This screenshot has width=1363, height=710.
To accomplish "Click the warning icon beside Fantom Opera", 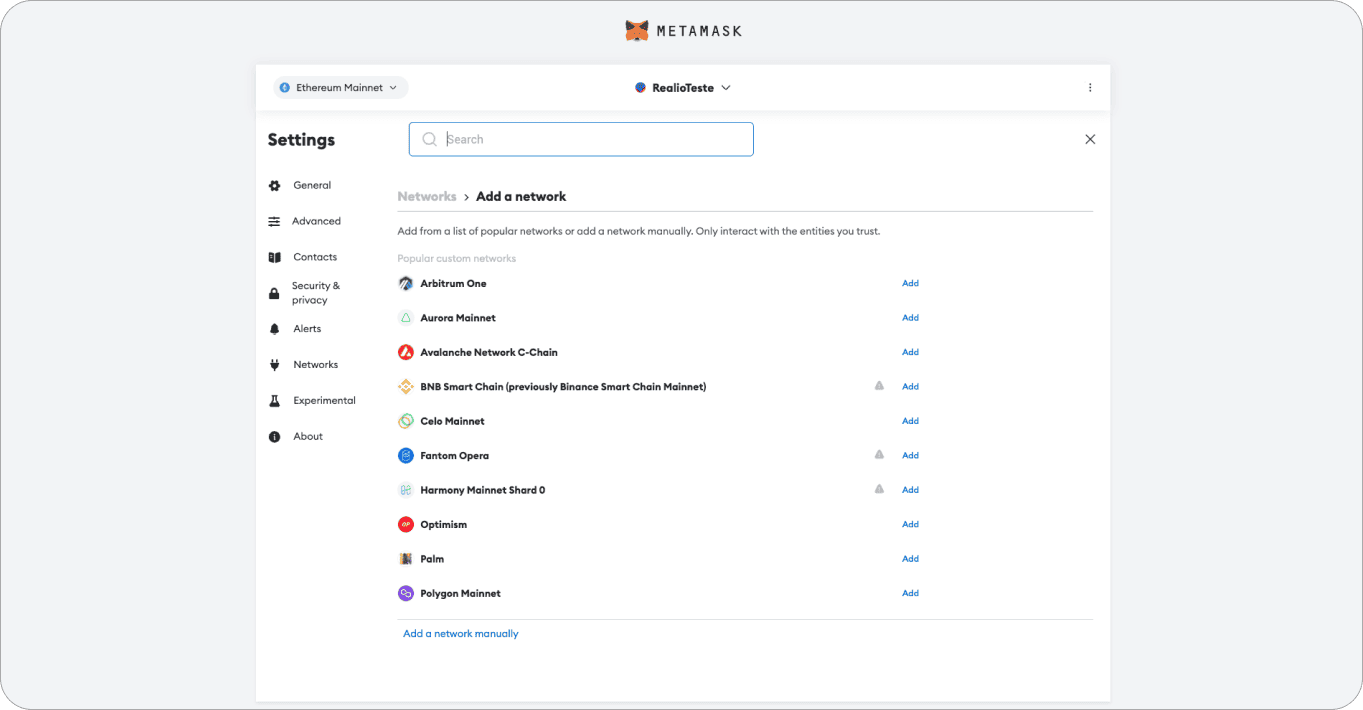I will point(880,455).
